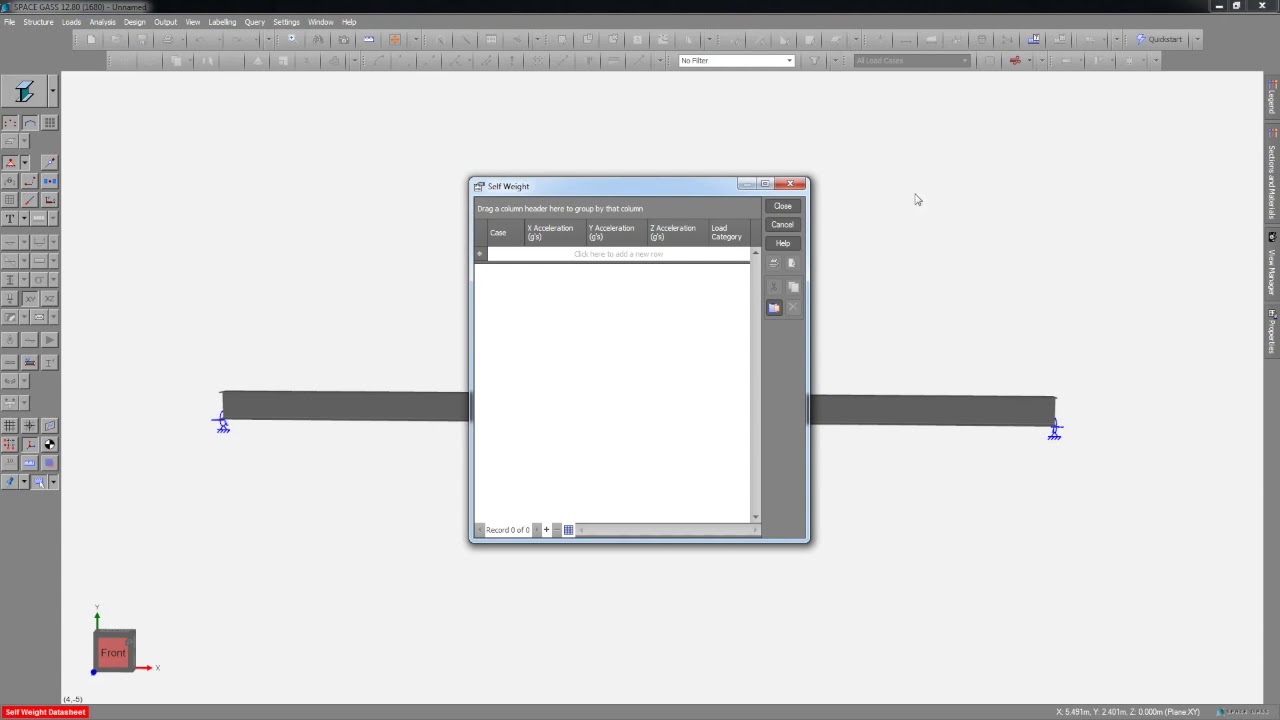Open the Design menu
Viewport: 1280px width, 720px height.
tap(134, 22)
